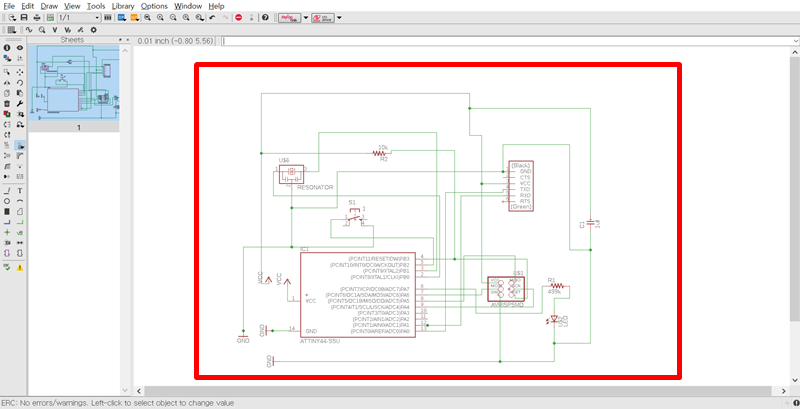This screenshot has height=409, width=800.
Task: Click the Print toolbar icon
Action: [x=37, y=17]
